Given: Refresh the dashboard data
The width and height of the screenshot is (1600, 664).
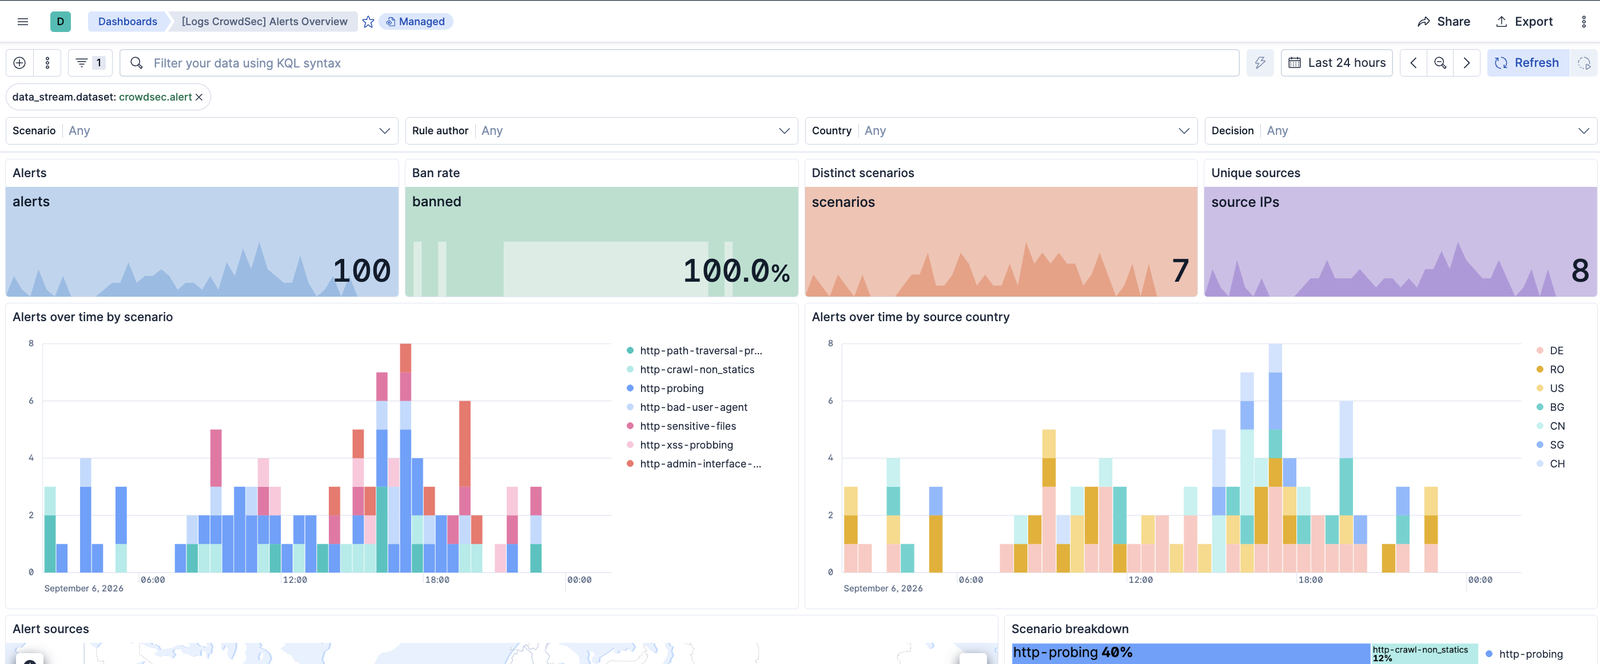Looking at the screenshot, I should (1527, 62).
